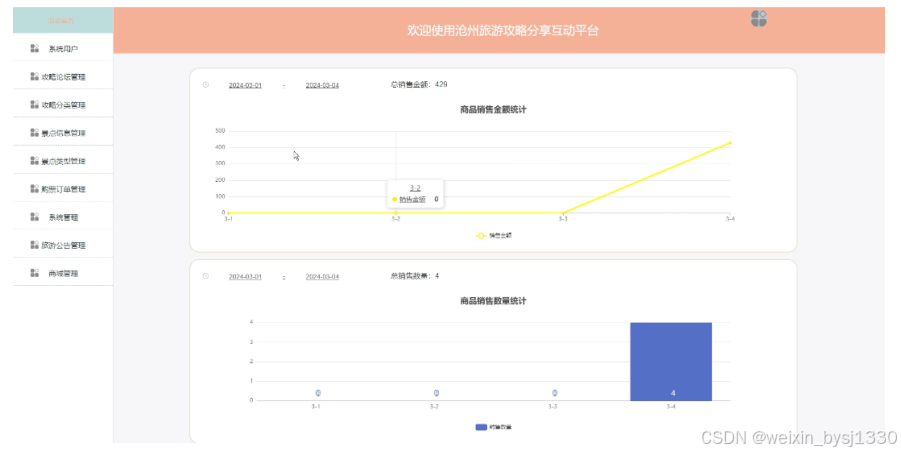Set start date 2024-03-01 in sales amount card
Image resolution: width=901 pixels, height=453 pixels.
245,85
